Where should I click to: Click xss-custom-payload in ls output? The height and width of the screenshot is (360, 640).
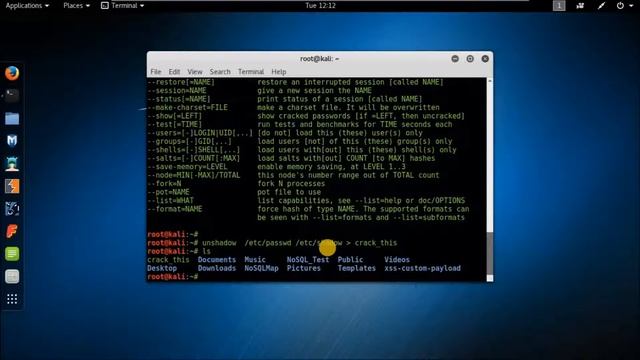pyautogui.click(x=422, y=268)
